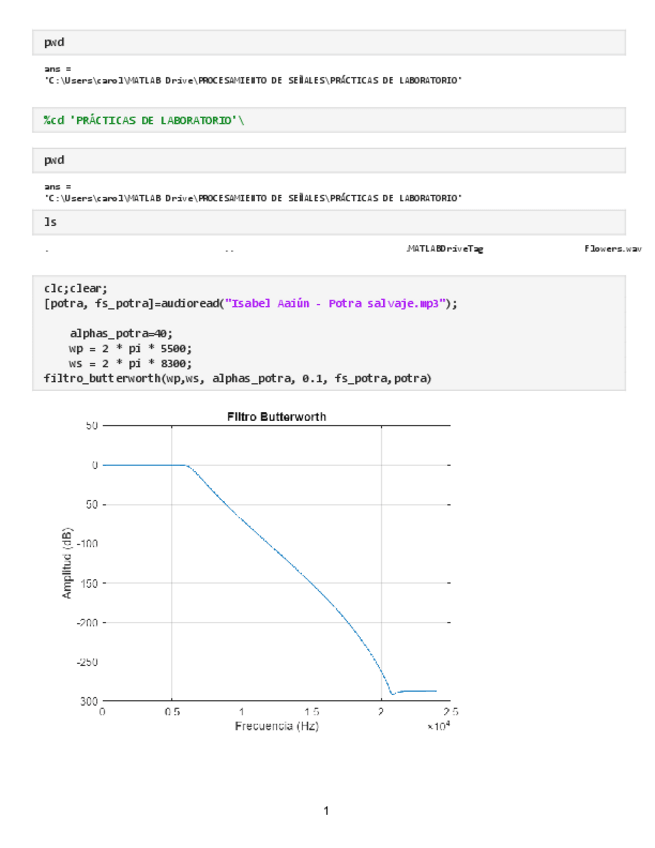
Task: Click the filtro_butterworth function call line
Action: click(x=237, y=378)
